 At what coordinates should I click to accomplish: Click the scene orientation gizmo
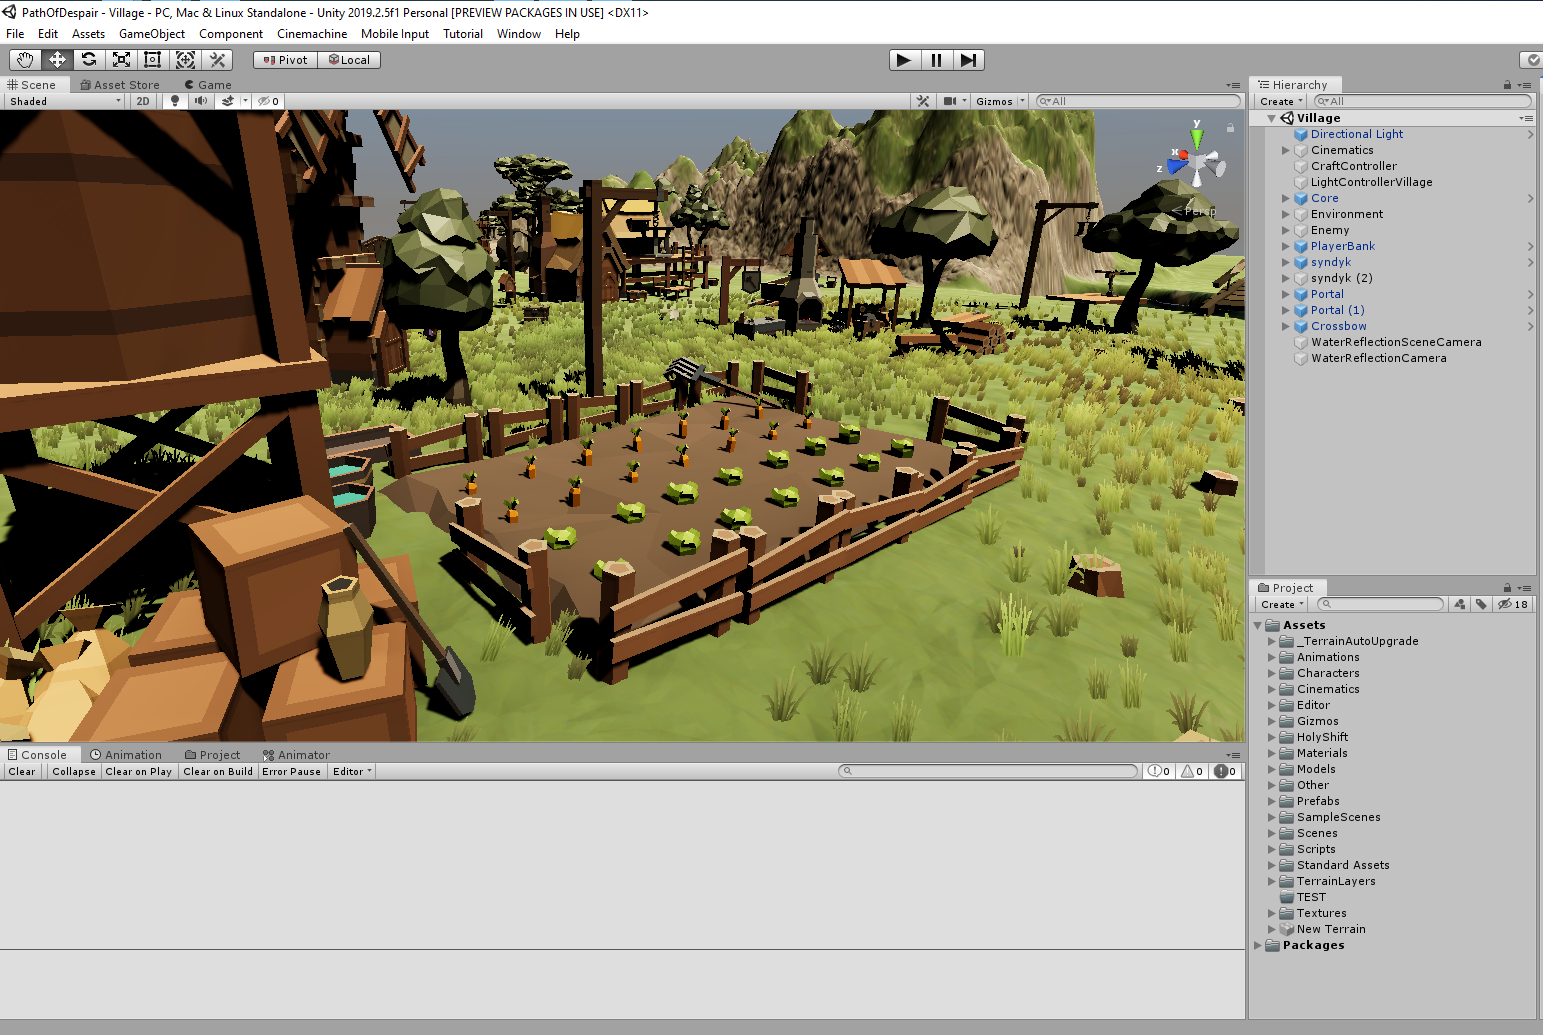1197,163
